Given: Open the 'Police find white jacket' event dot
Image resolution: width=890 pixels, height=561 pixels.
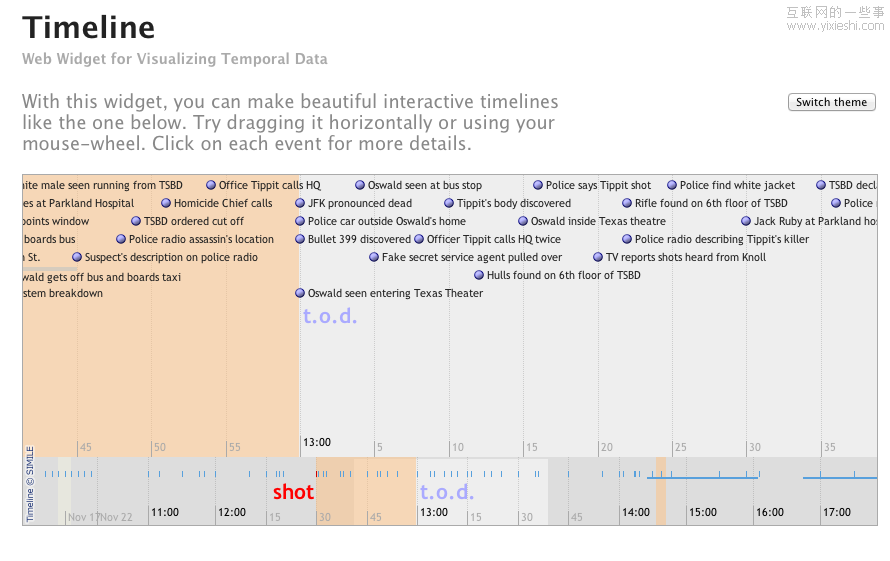Looking at the screenshot, I should coord(672,185).
